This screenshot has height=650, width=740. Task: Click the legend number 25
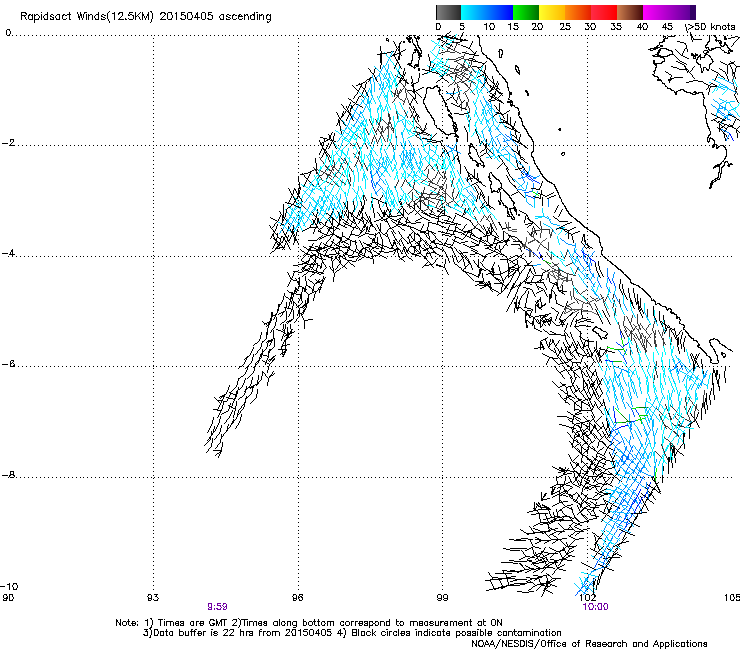565,27
